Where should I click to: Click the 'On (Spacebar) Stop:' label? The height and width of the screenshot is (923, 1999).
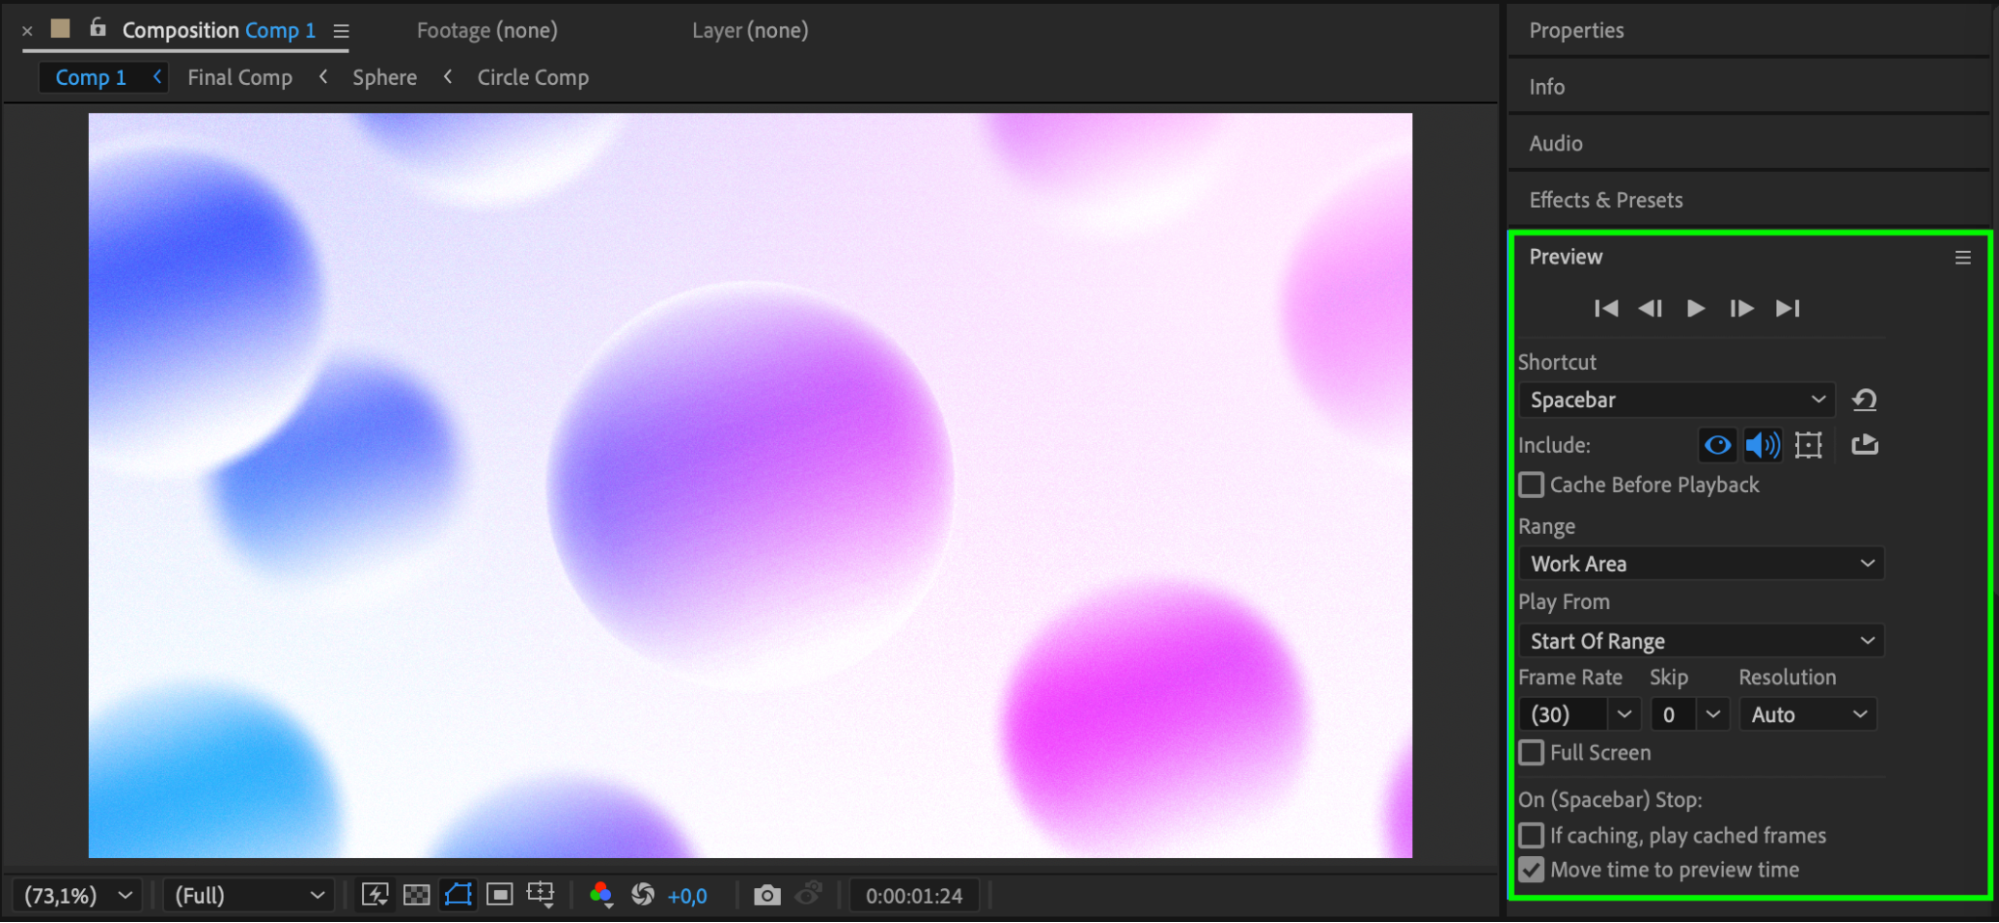pyautogui.click(x=1610, y=800)
